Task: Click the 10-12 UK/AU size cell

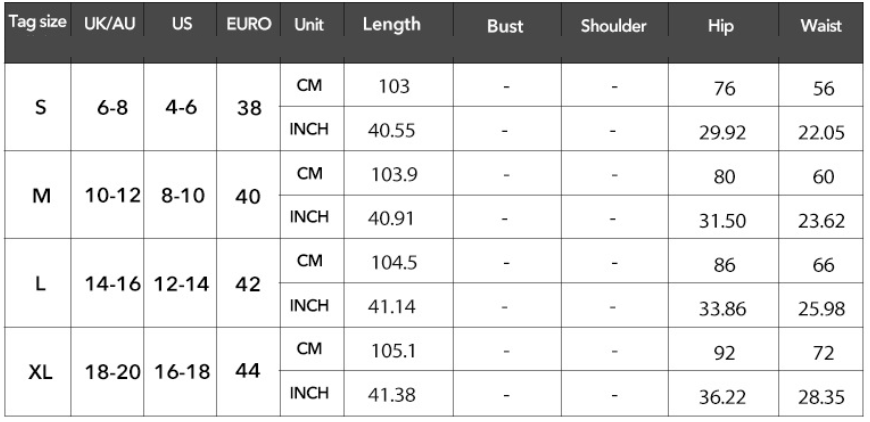Action: [113, 196]
